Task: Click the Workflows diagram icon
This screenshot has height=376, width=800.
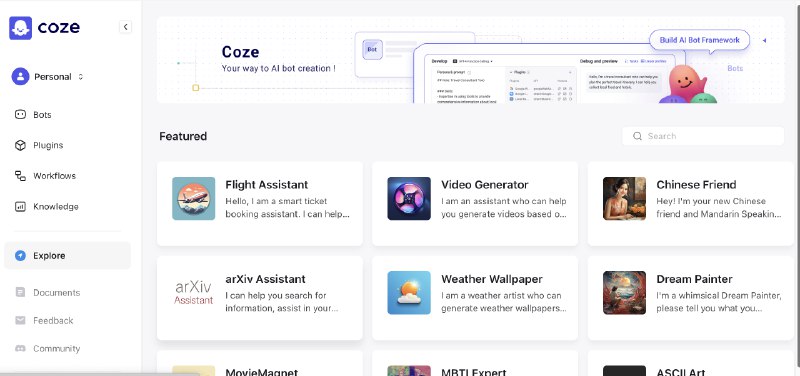Action: 20,176
